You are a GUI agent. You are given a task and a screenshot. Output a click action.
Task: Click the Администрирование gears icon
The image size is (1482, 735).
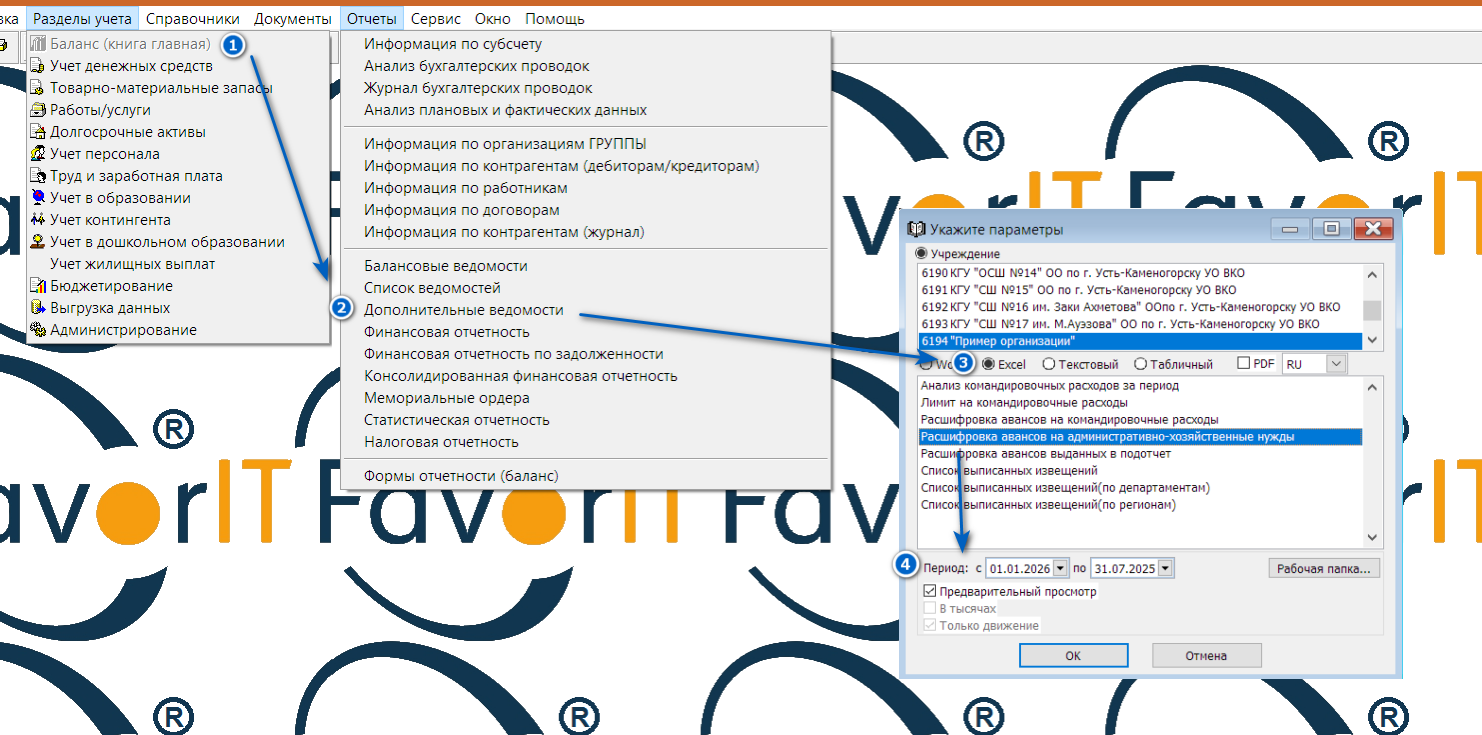[x=39, y=330]
